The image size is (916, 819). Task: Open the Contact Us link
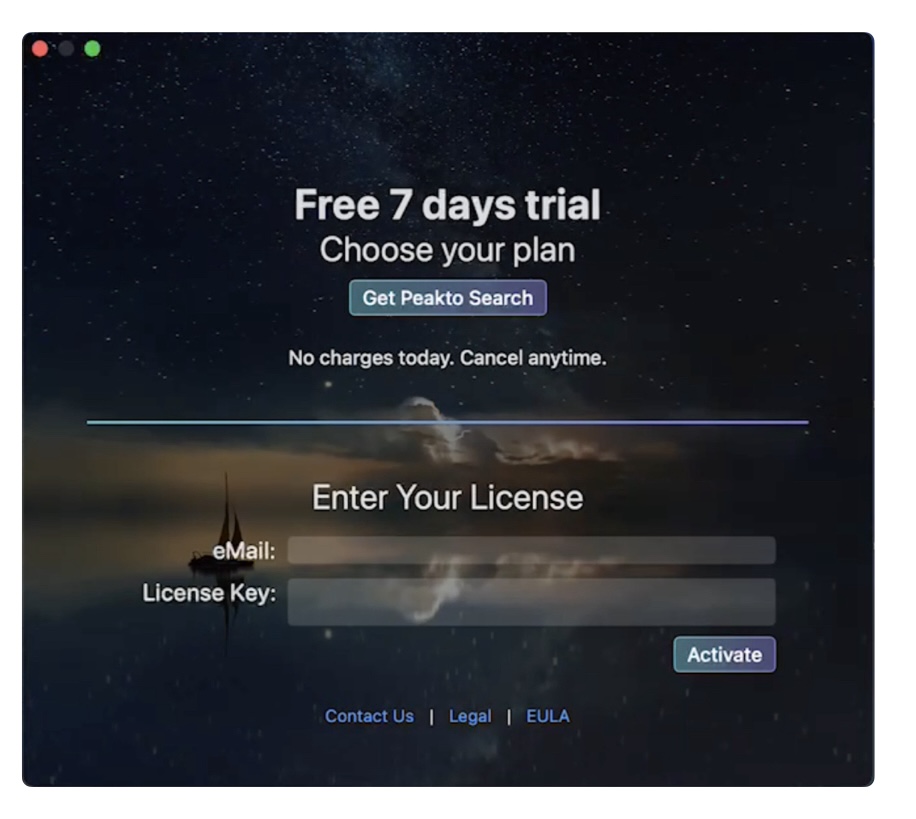(x=369, y=716)
